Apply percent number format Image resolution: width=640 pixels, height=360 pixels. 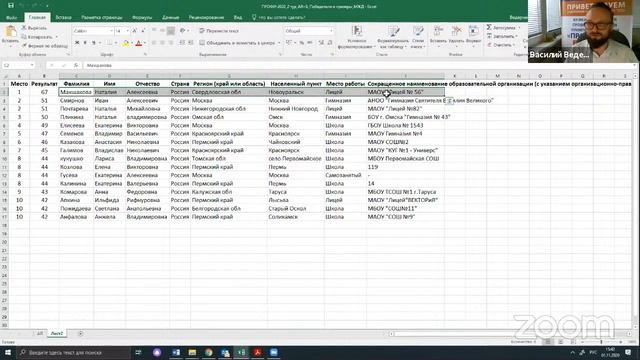point(301,43)
